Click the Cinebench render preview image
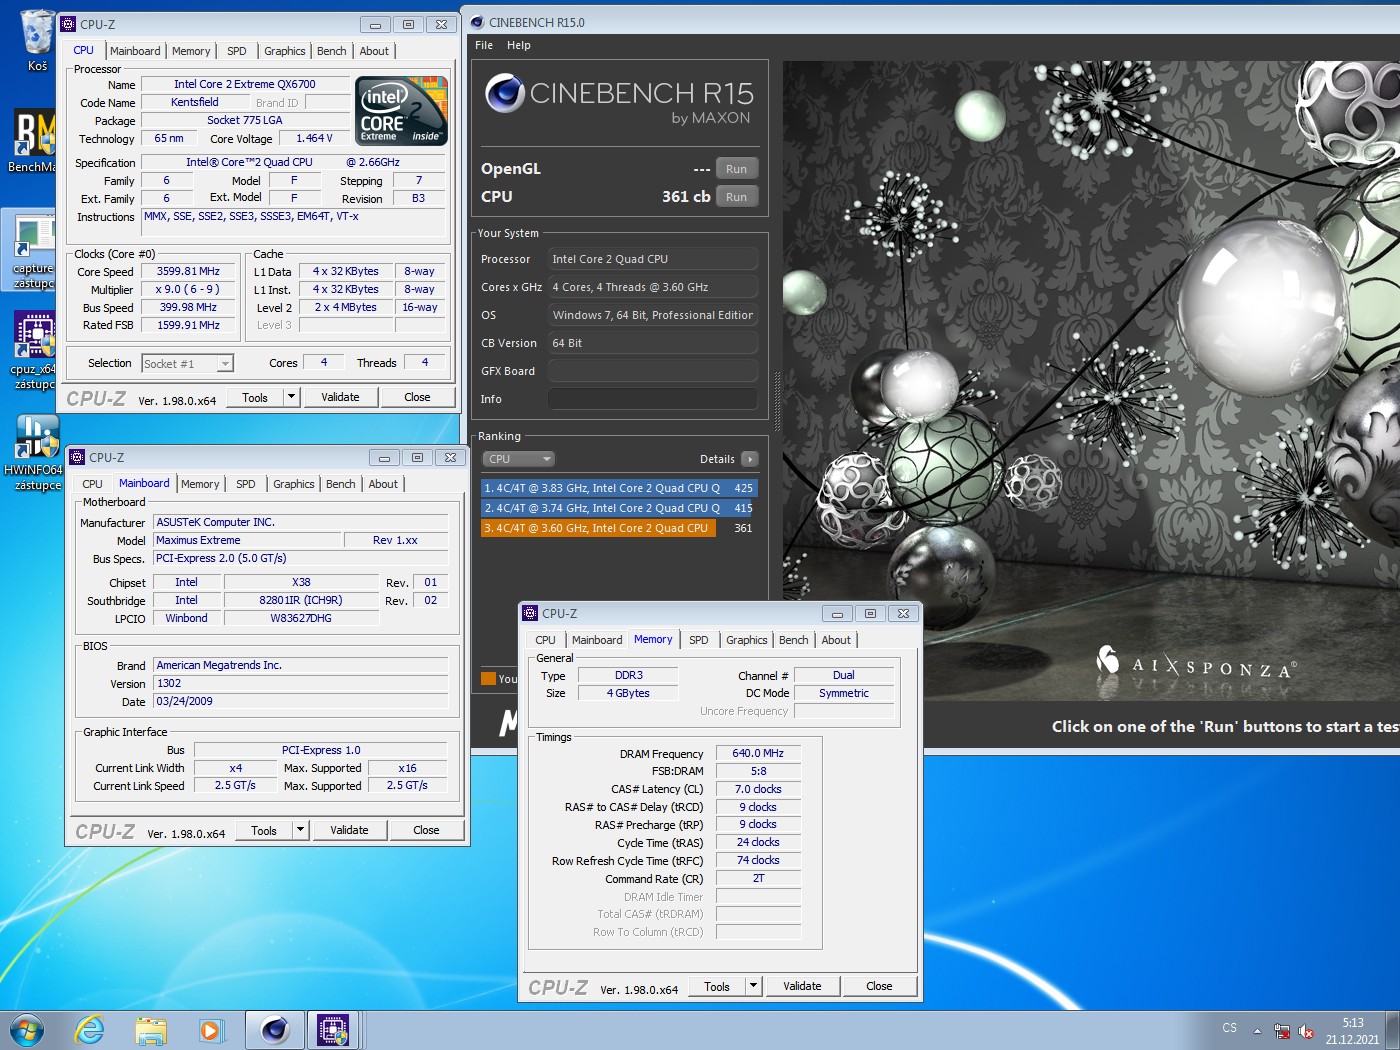 pyautogui.click(x=1091, y=380)
